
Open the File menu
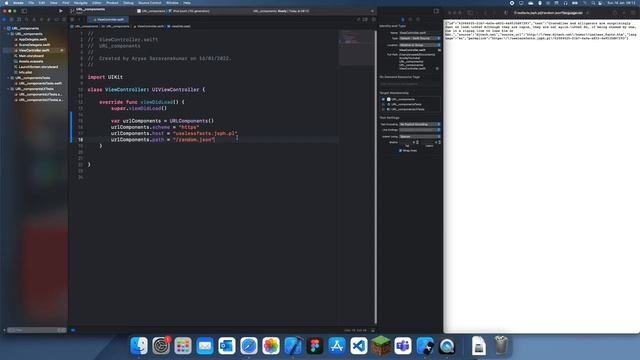[31, 3]
